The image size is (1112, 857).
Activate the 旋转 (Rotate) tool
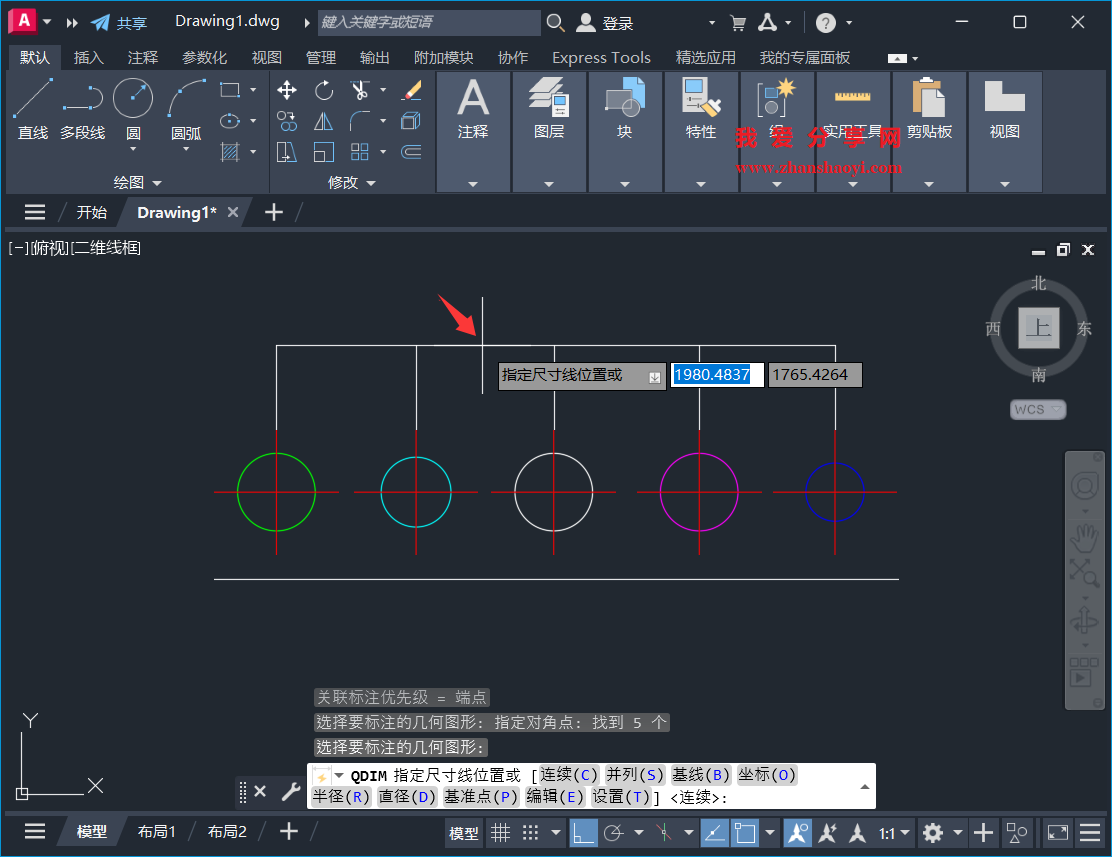coord(325,90)
